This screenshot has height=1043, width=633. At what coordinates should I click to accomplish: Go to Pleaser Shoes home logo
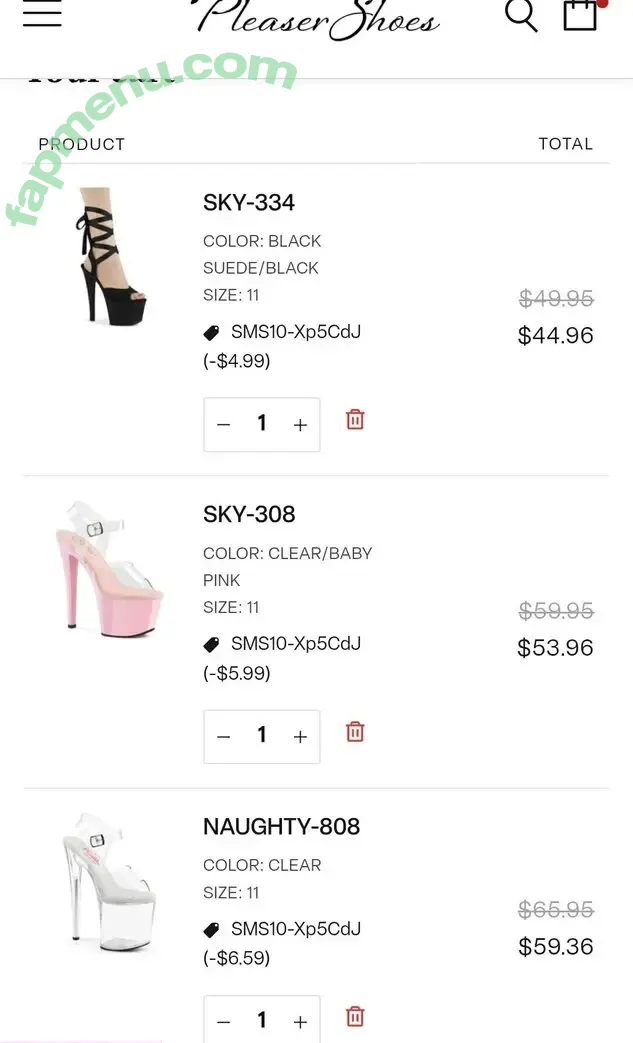coord(315,18)
